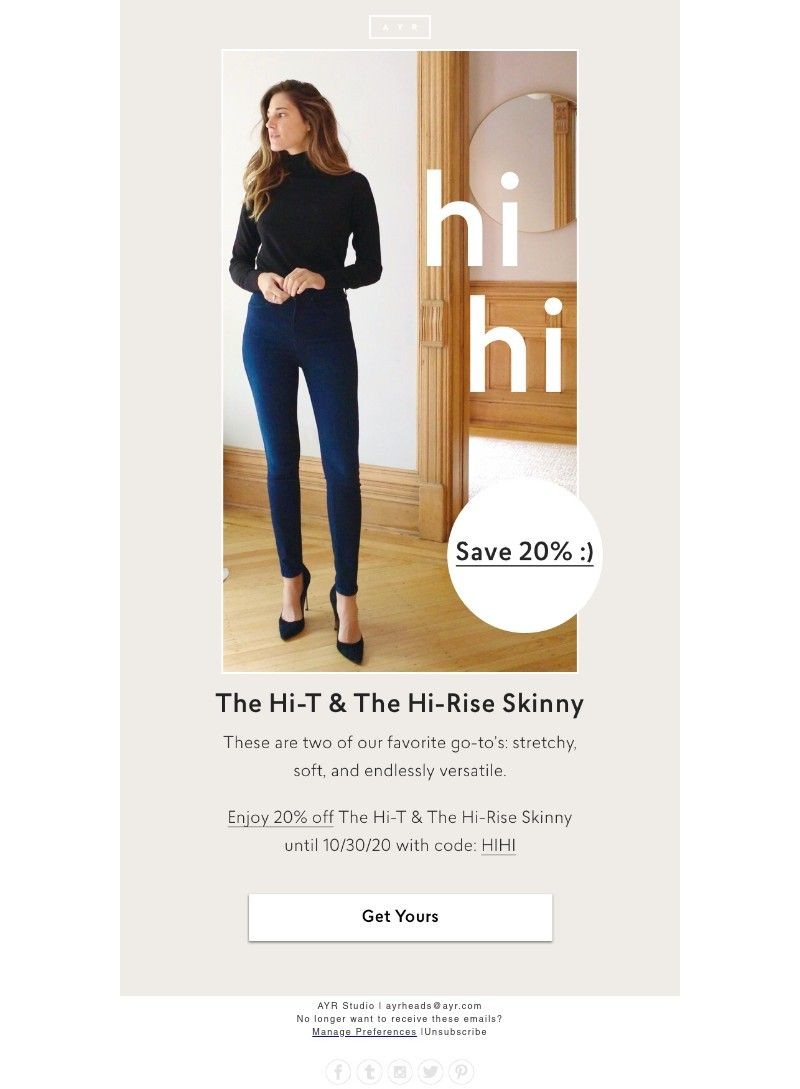800x1089 pixels.
Task: Click the Save 20% :) circle
Action: [524, 555]
